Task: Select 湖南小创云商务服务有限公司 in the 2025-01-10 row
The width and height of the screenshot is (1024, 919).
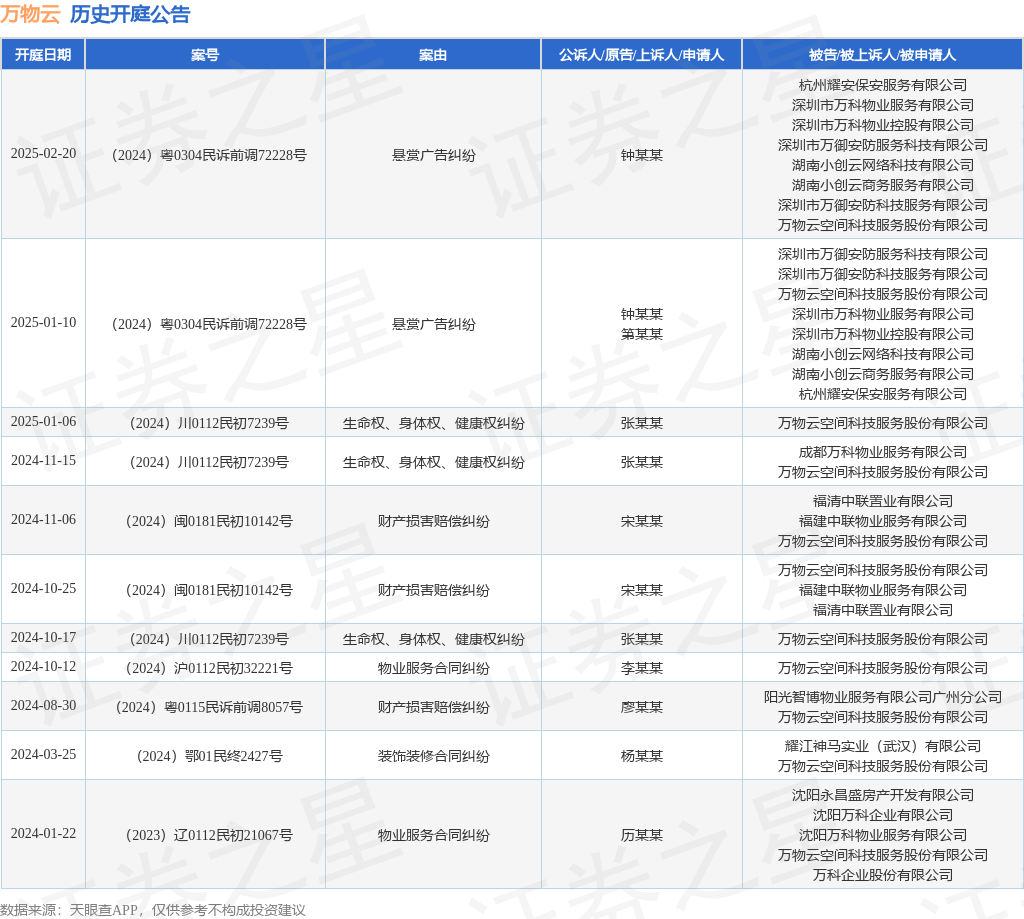Action: point(883,374)
